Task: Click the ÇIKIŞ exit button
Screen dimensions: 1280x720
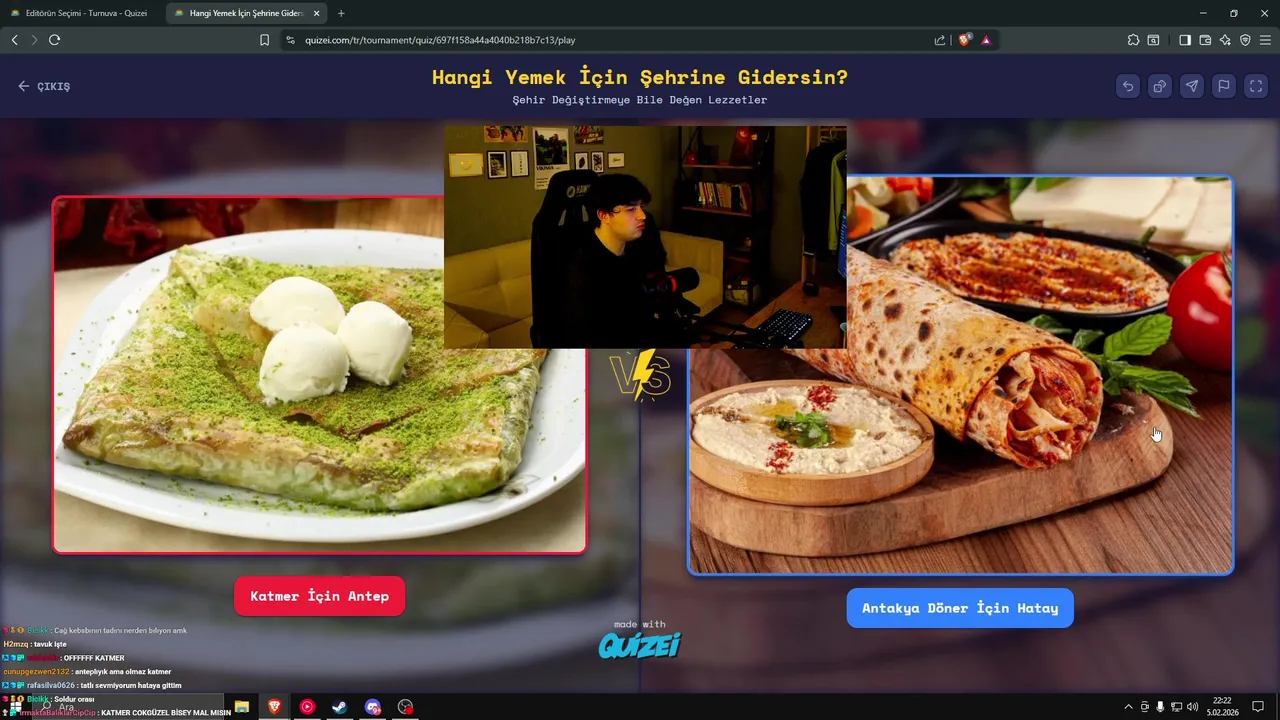Action: (x=44, y=86)
